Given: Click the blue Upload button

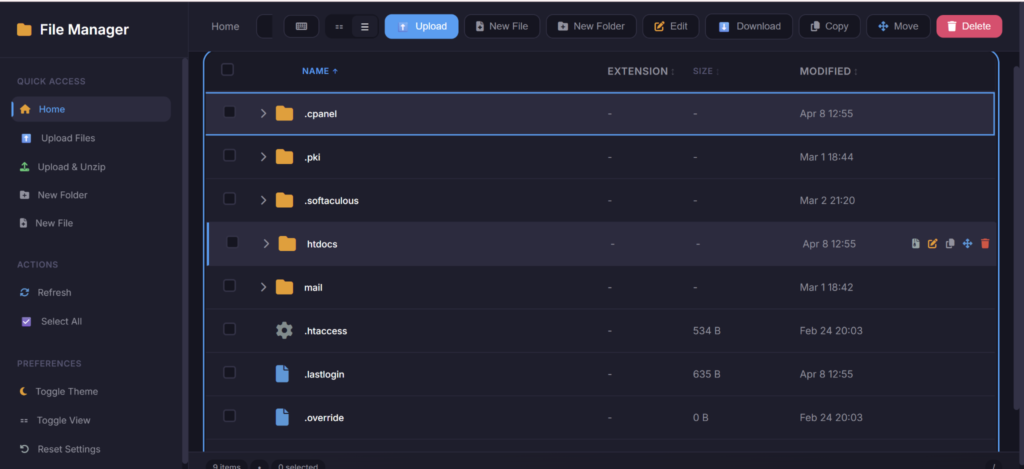Looking at the screenshot, I should tap(421, 27).
